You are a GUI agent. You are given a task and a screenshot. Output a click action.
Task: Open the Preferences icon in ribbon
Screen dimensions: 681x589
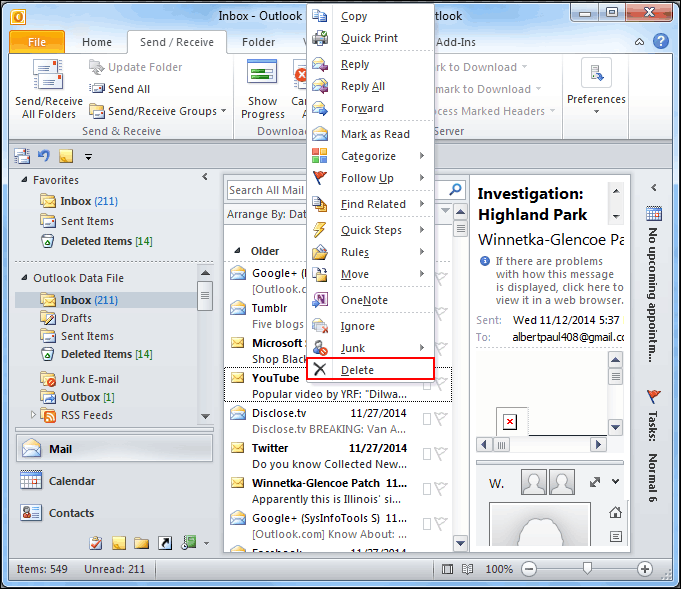596,73
